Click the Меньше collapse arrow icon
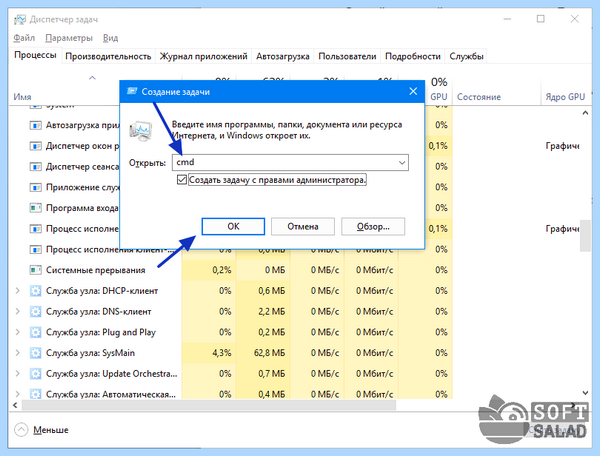Viewport: 600px width, 456px height. [21, 430]
